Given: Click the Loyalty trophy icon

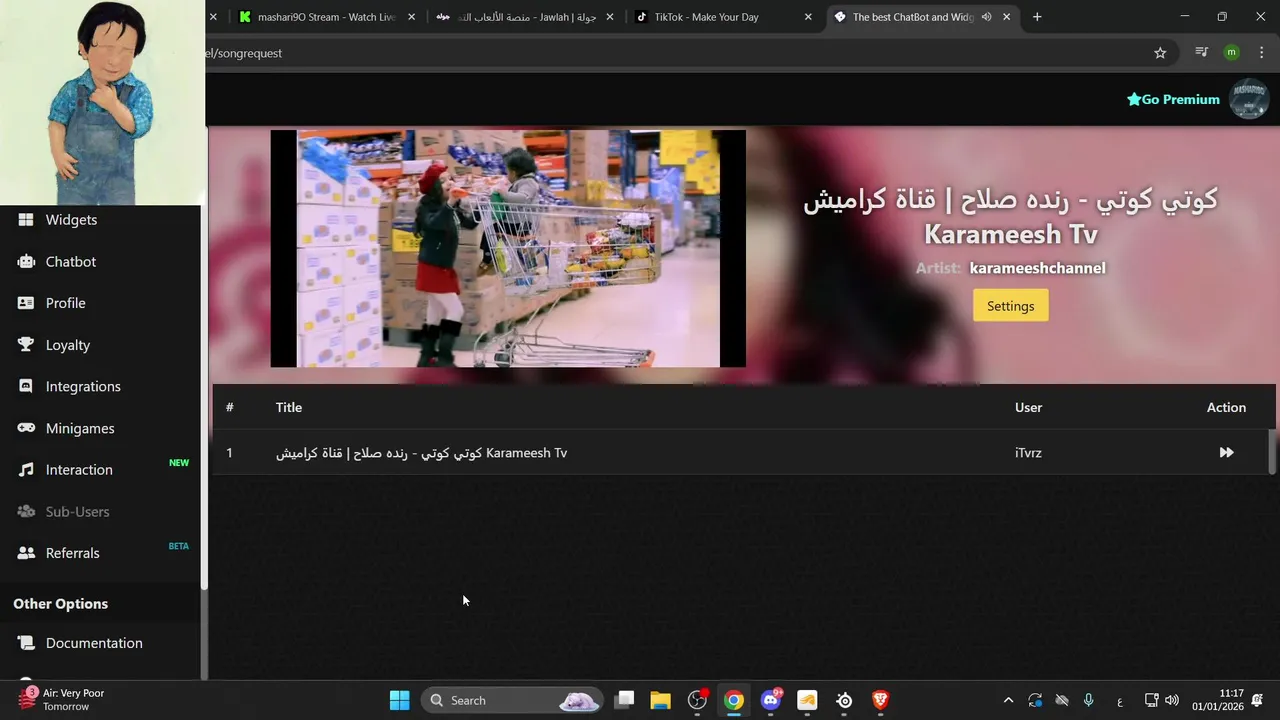Looking at the screenshot, I should coord(26,345).
